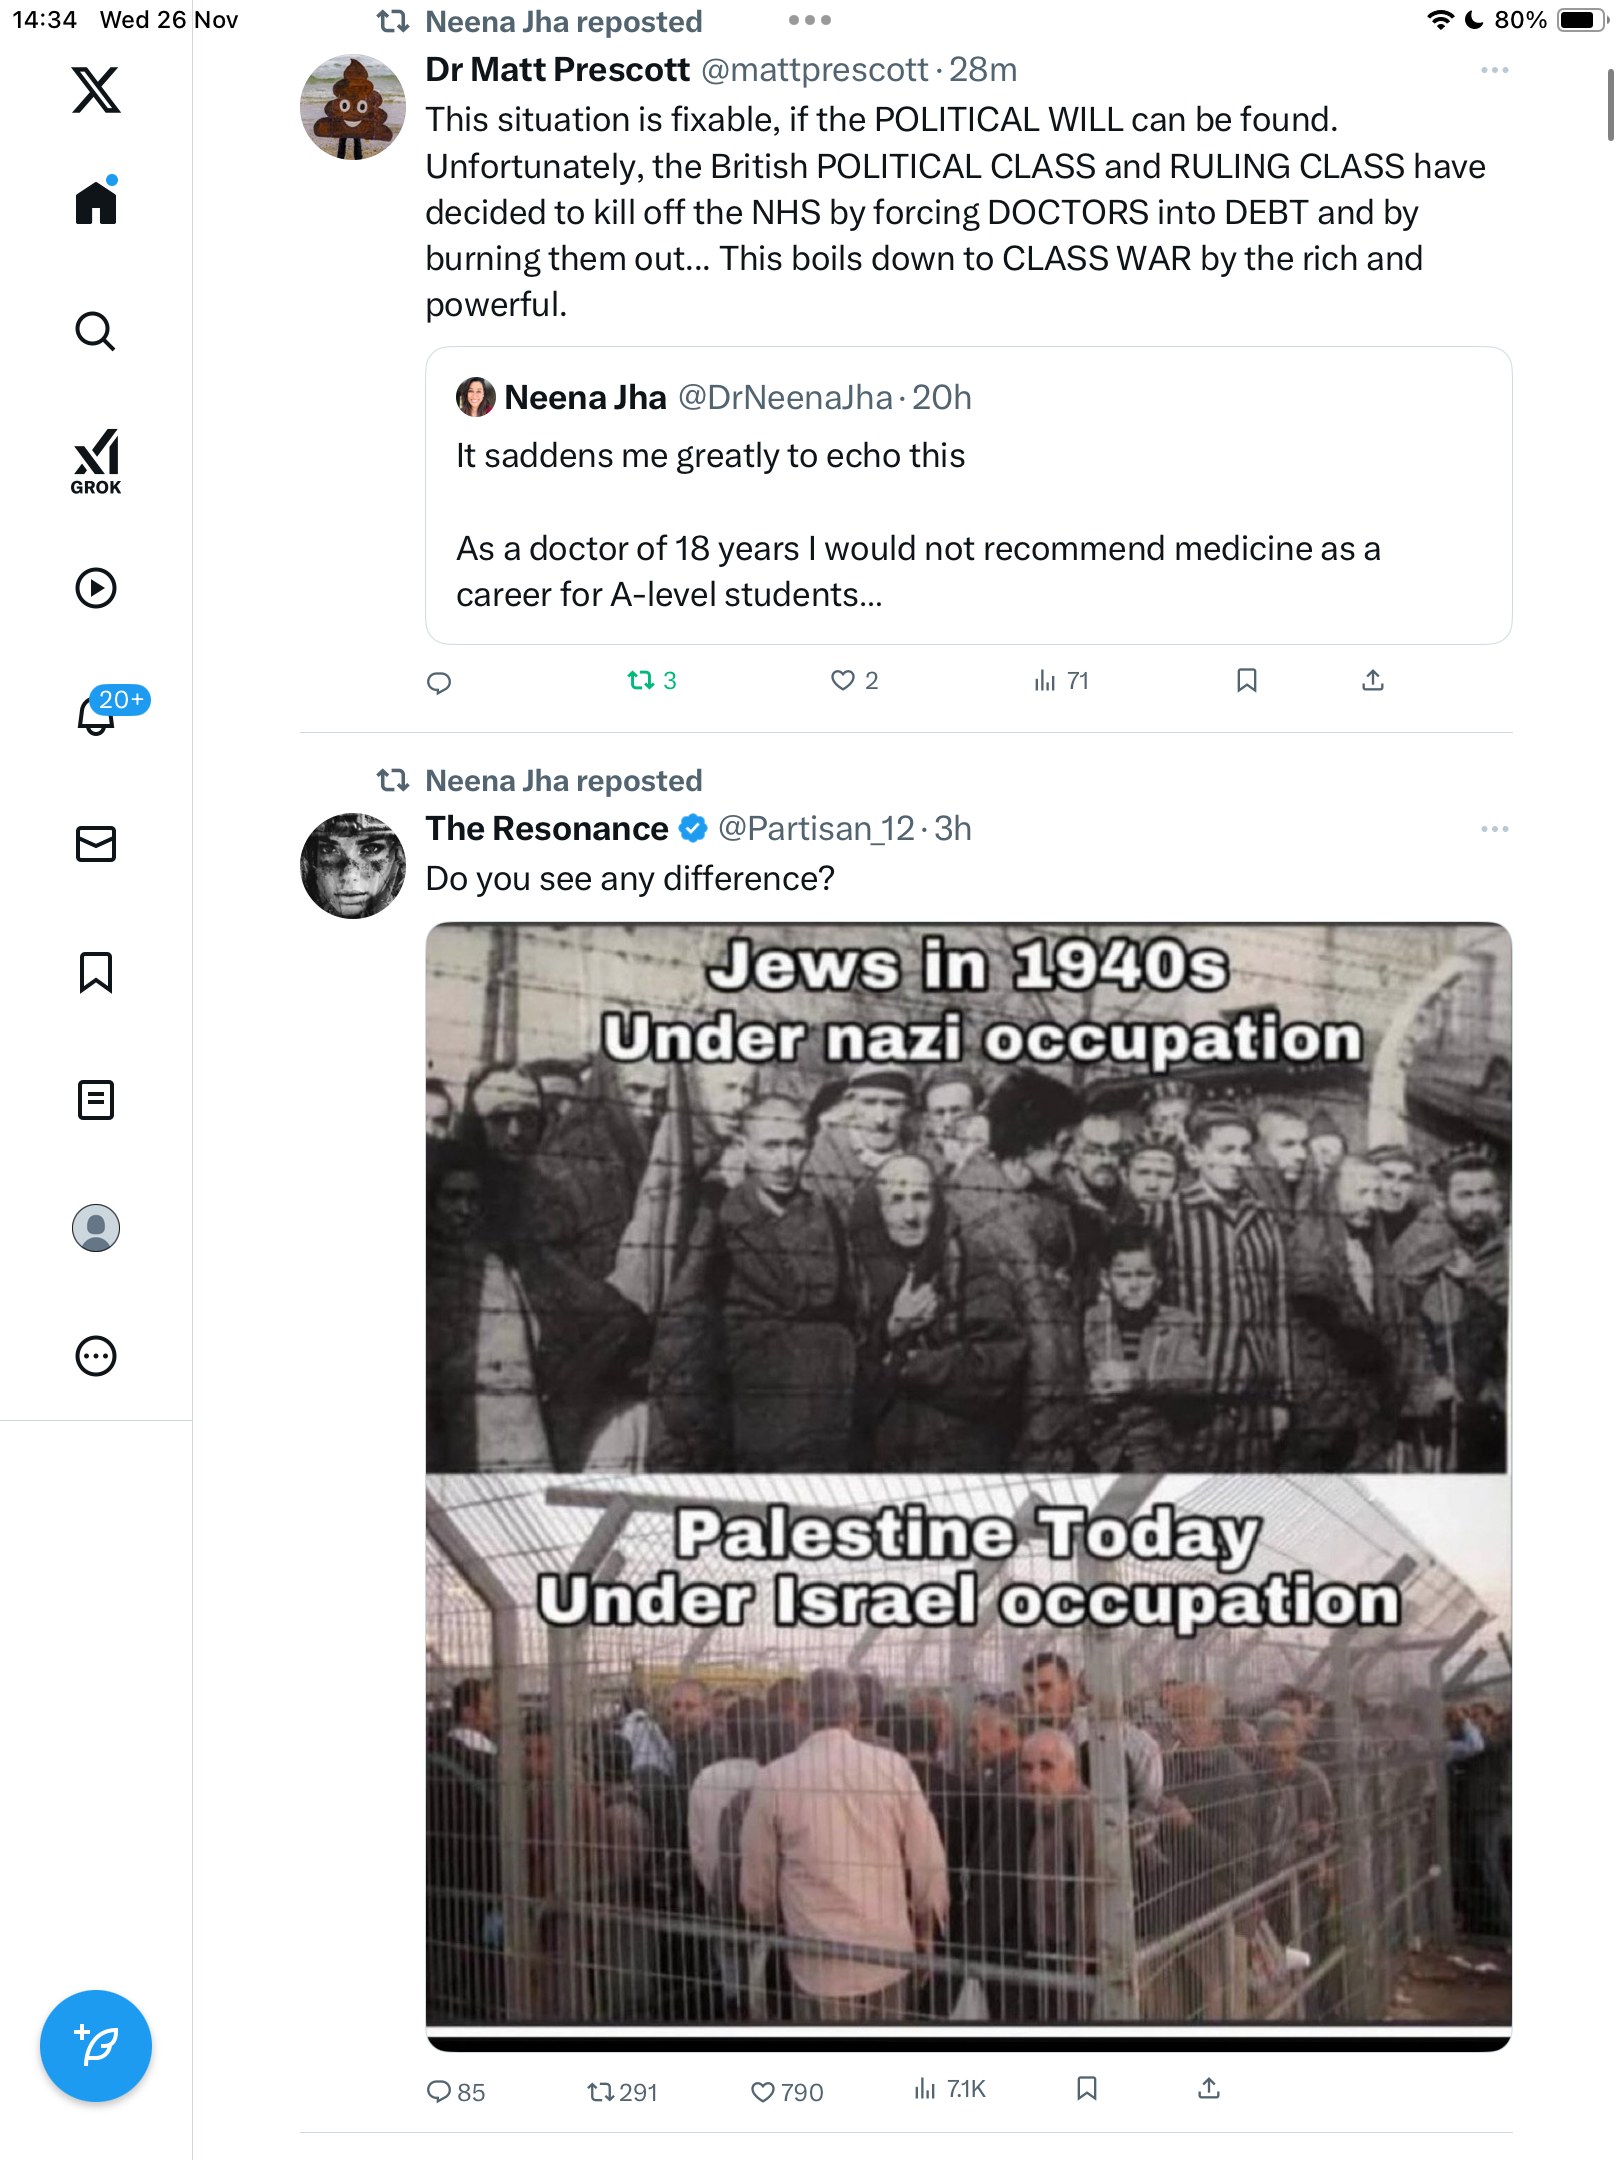Open the @mattprescott profile link
This screenshot has width=1620, height=2160.
tap(814, 70)
